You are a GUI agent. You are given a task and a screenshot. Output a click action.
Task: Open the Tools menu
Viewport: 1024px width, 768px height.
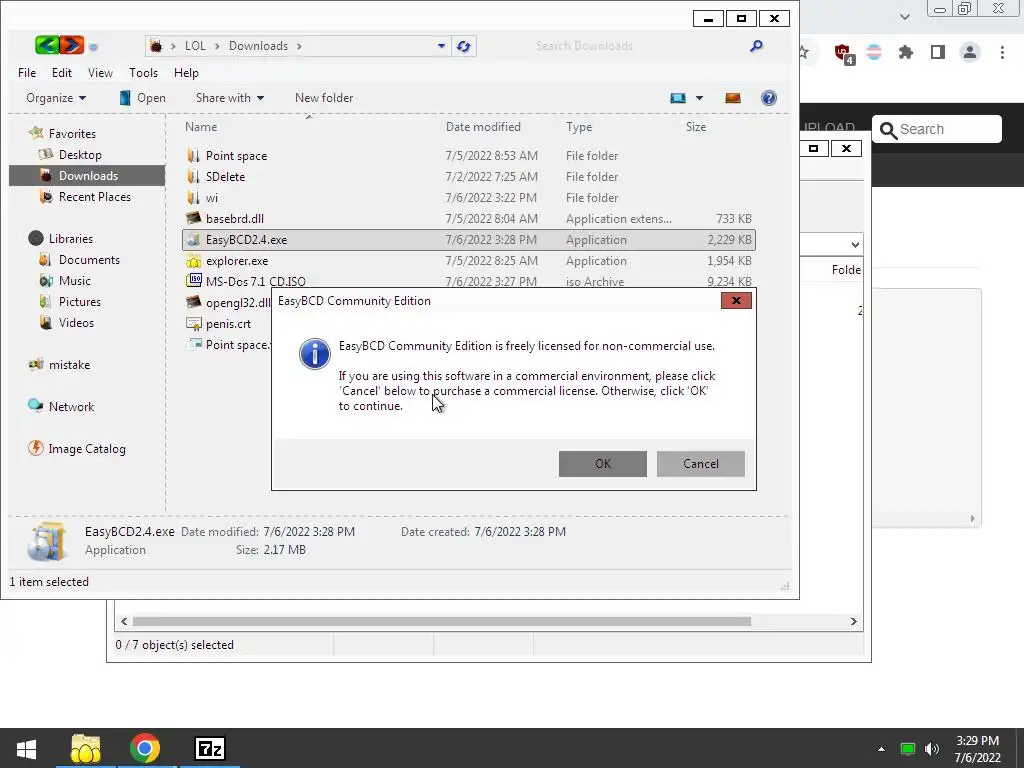tap(143, 72)
